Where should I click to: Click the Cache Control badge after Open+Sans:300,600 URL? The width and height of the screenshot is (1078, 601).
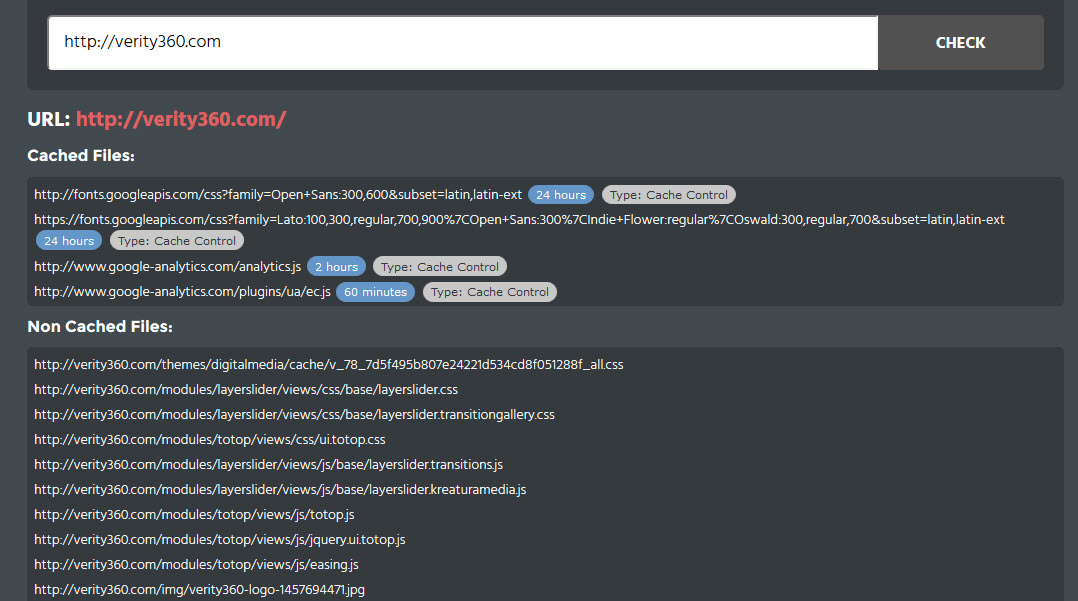point(668,195)
